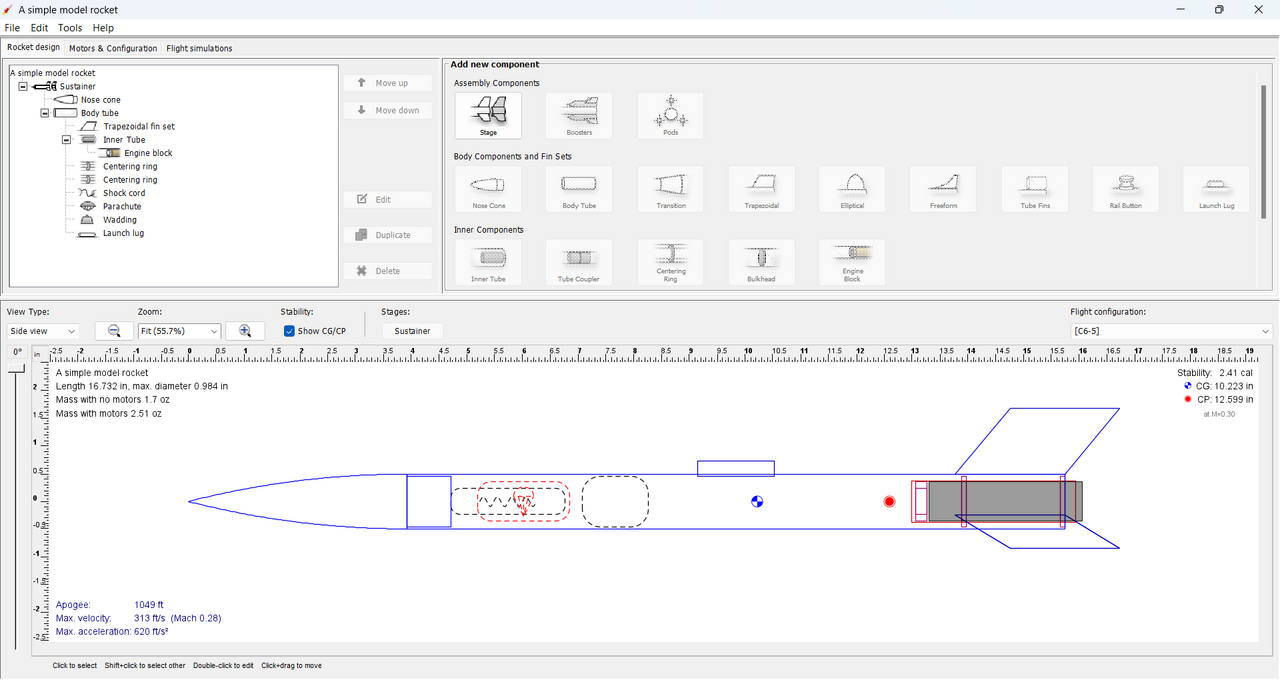
Task: Add an Engine Block component
Action: (x=852, y=262)
